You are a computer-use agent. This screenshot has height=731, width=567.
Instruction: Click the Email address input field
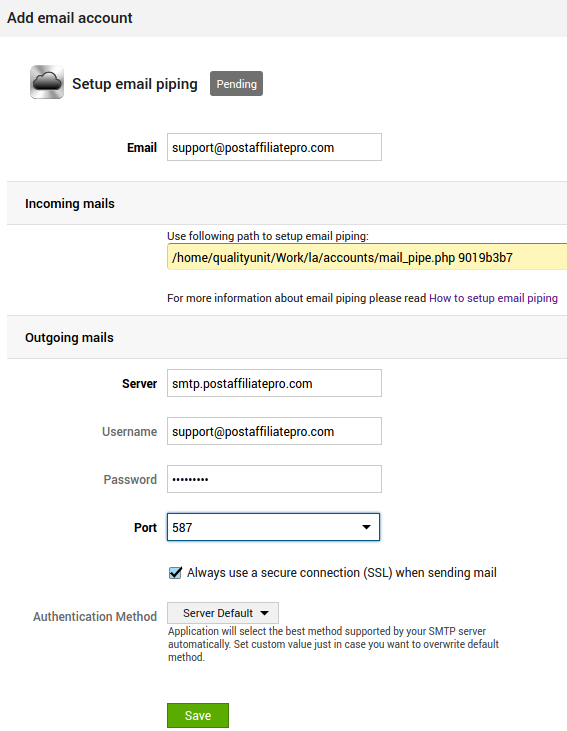(x=274, y=147)
